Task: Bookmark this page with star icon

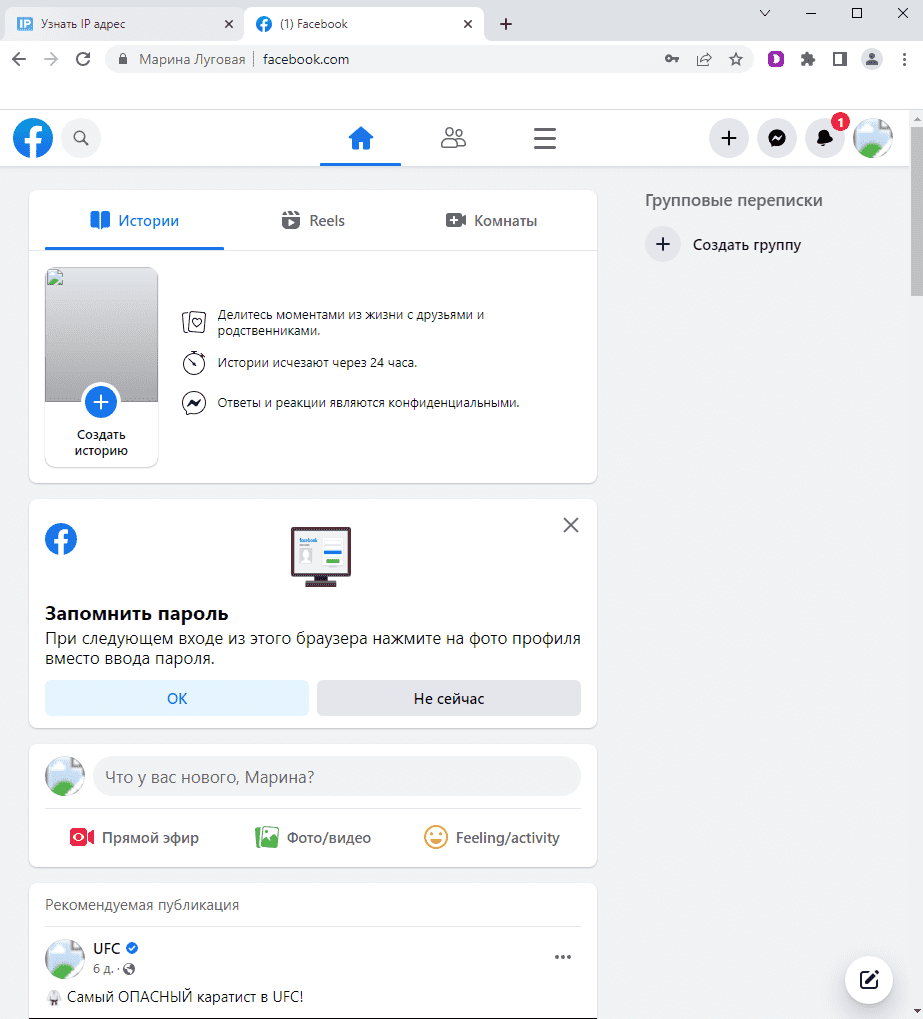Action: pos(736,59)
